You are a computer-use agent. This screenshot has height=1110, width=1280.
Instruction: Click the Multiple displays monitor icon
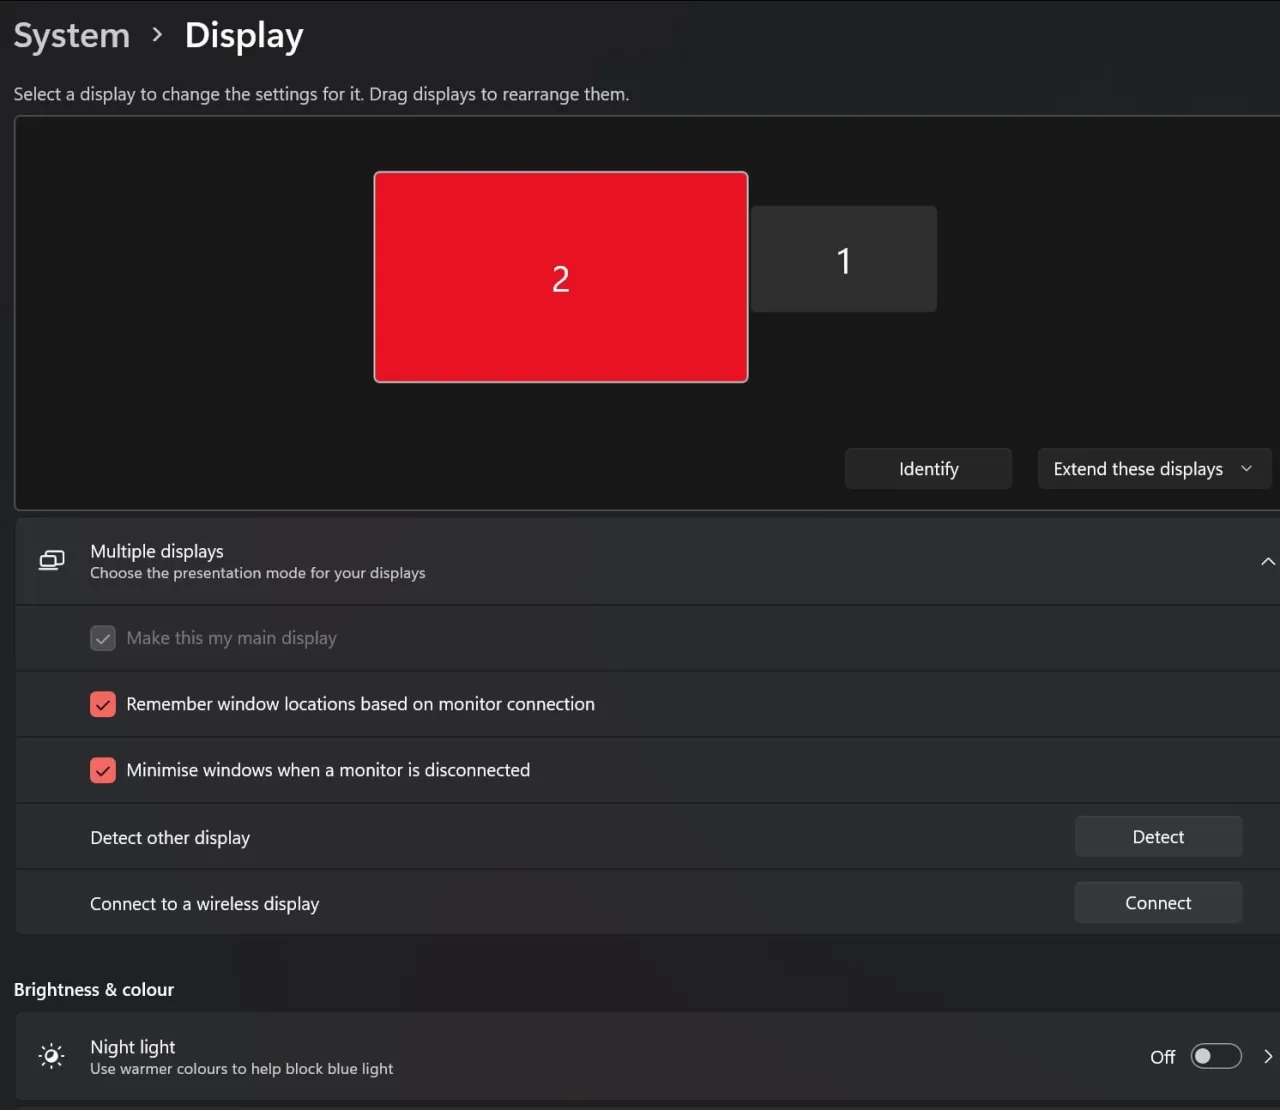[x=51, y=561]
